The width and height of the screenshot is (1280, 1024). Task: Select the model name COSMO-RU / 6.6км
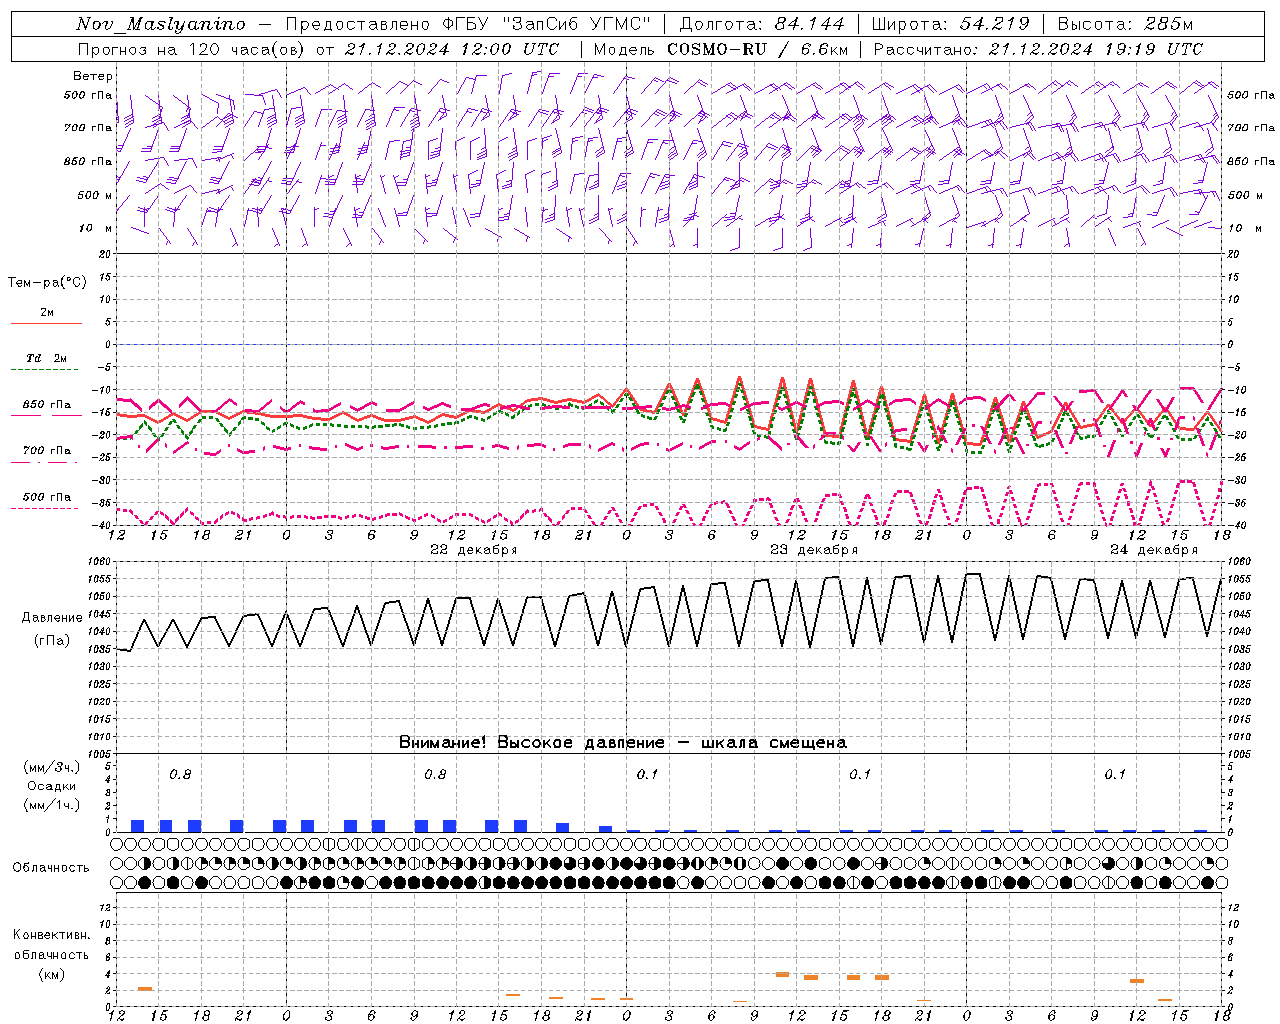[758, 49]
